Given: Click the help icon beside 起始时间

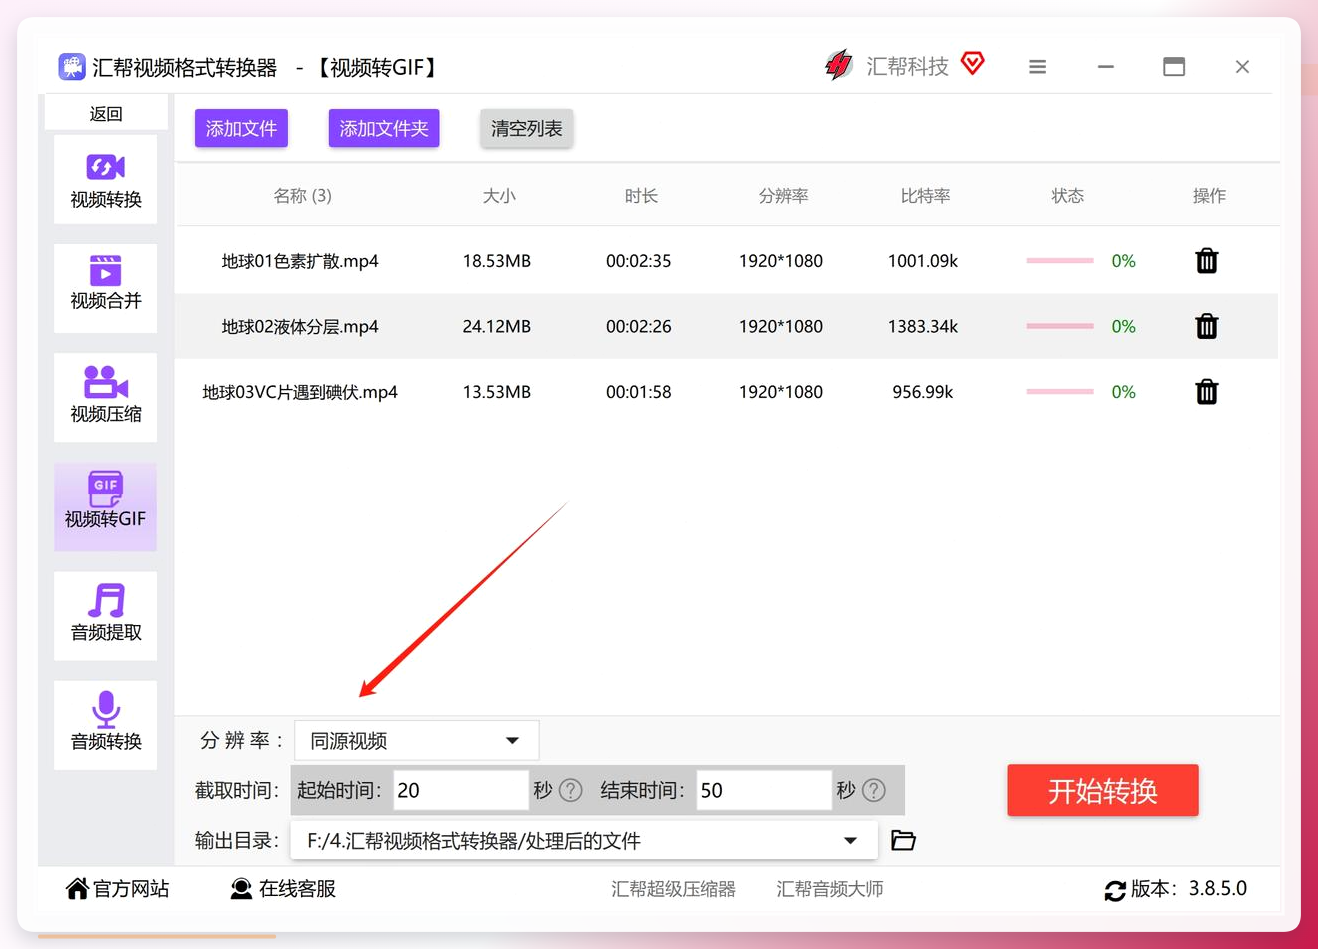Looking at the screenshot, I should click(571, 790).
